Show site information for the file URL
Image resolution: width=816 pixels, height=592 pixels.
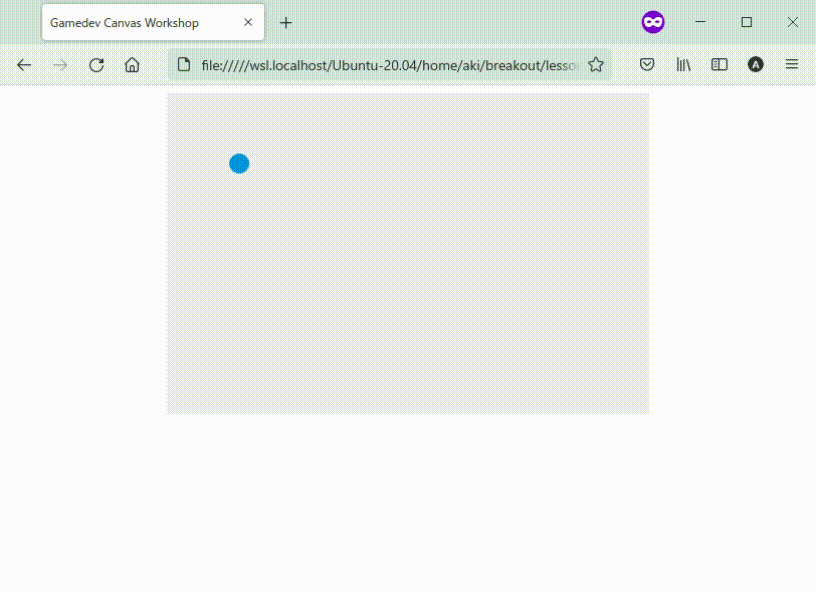point(183,65)
